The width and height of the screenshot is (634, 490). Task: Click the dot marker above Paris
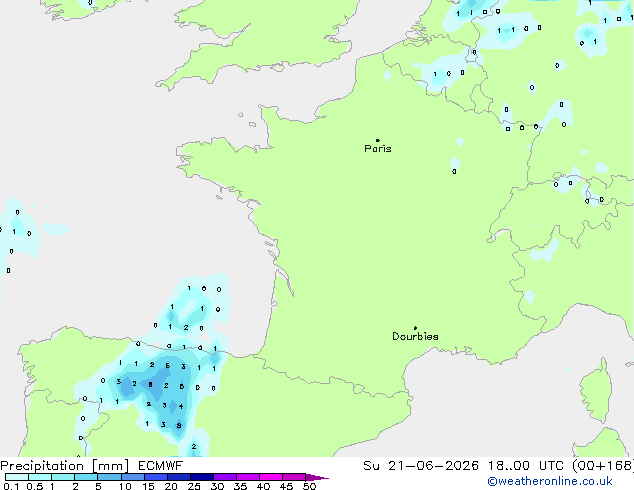coord(378,140)
